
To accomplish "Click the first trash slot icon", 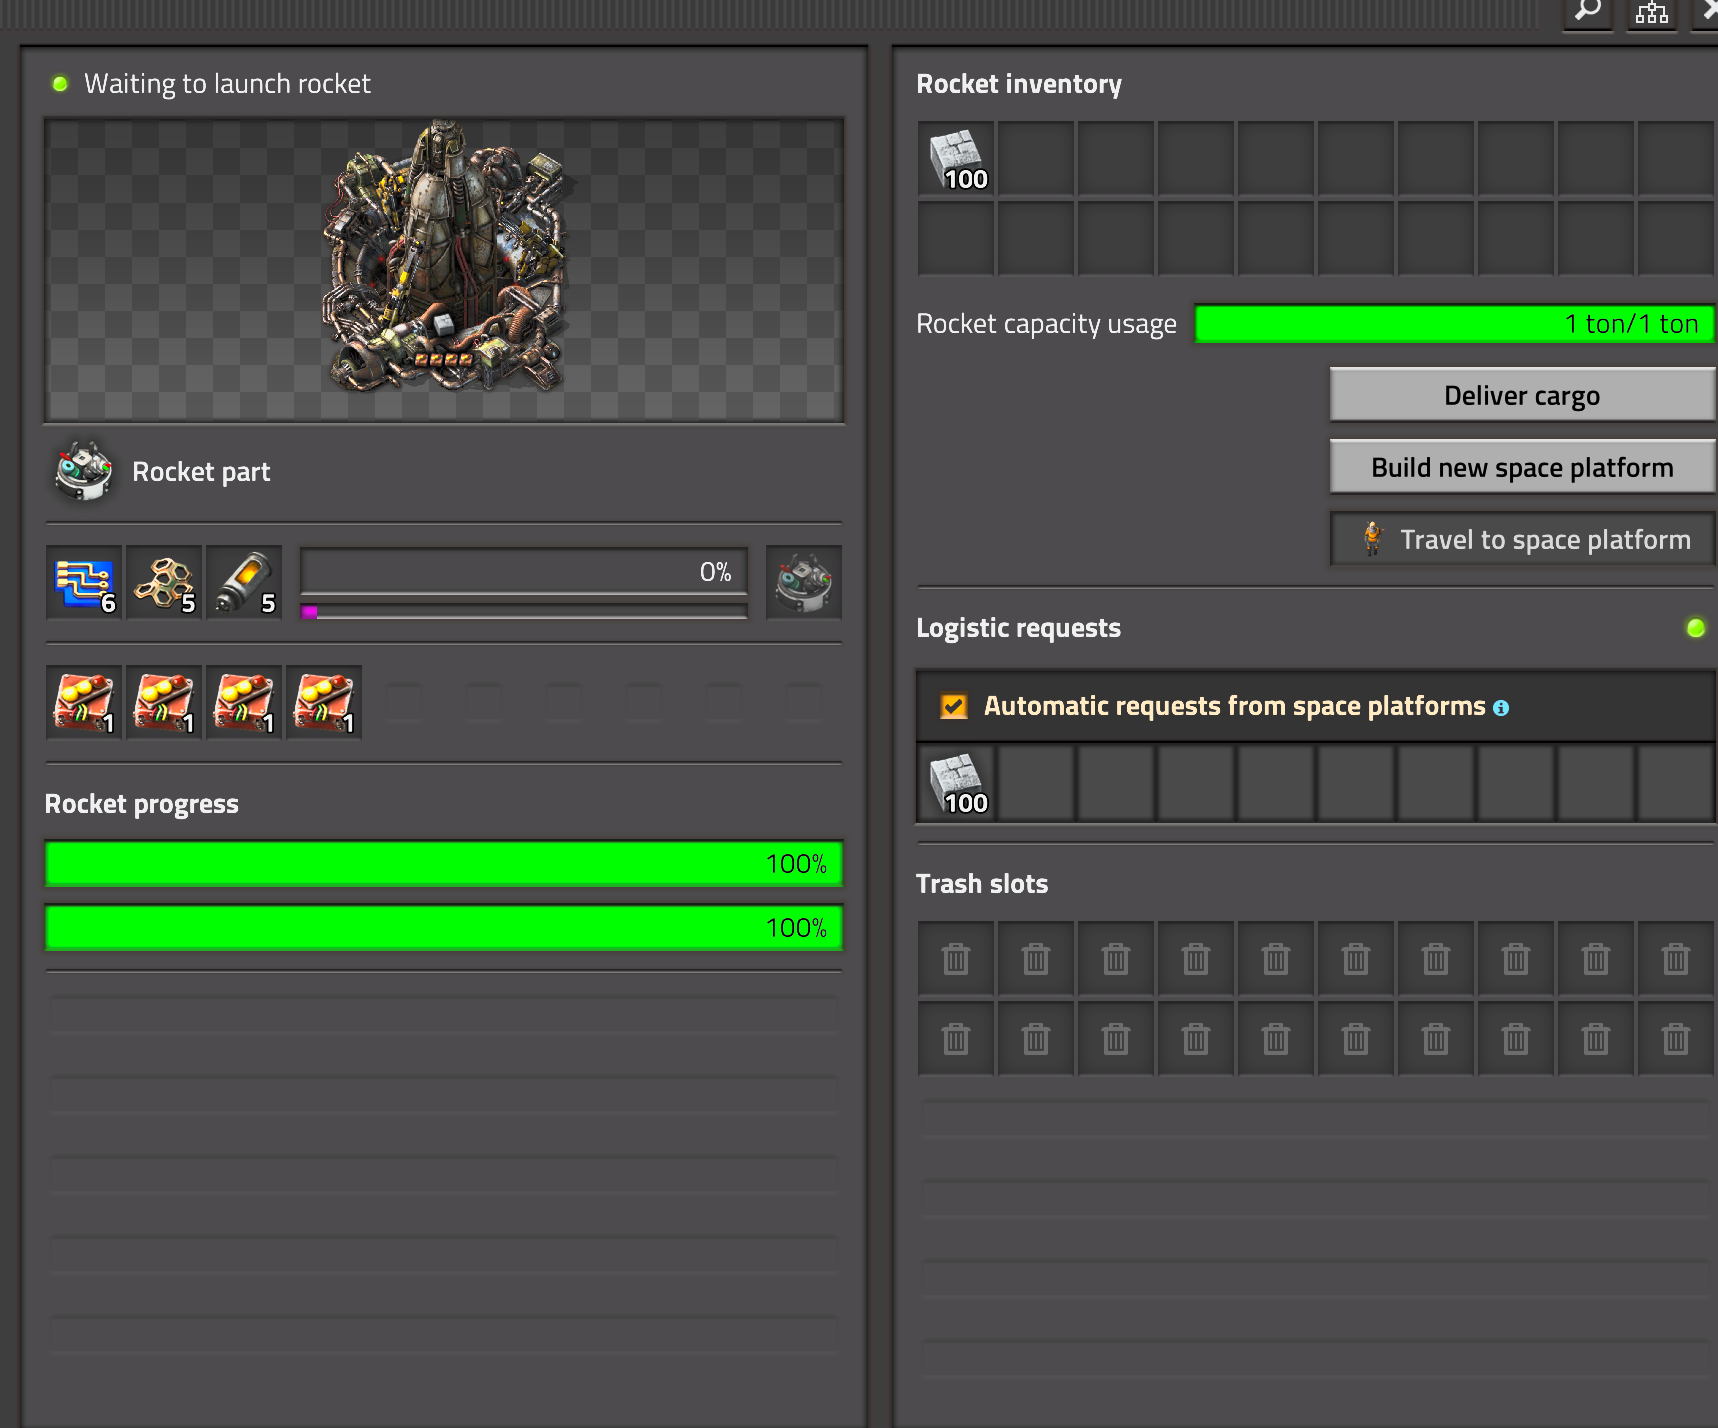I will (x=956, y=958).
